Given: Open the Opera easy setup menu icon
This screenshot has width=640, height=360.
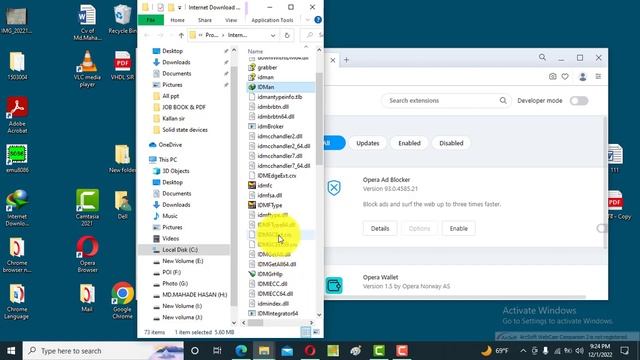Looking at the screenshot, I should pos(598,76).
